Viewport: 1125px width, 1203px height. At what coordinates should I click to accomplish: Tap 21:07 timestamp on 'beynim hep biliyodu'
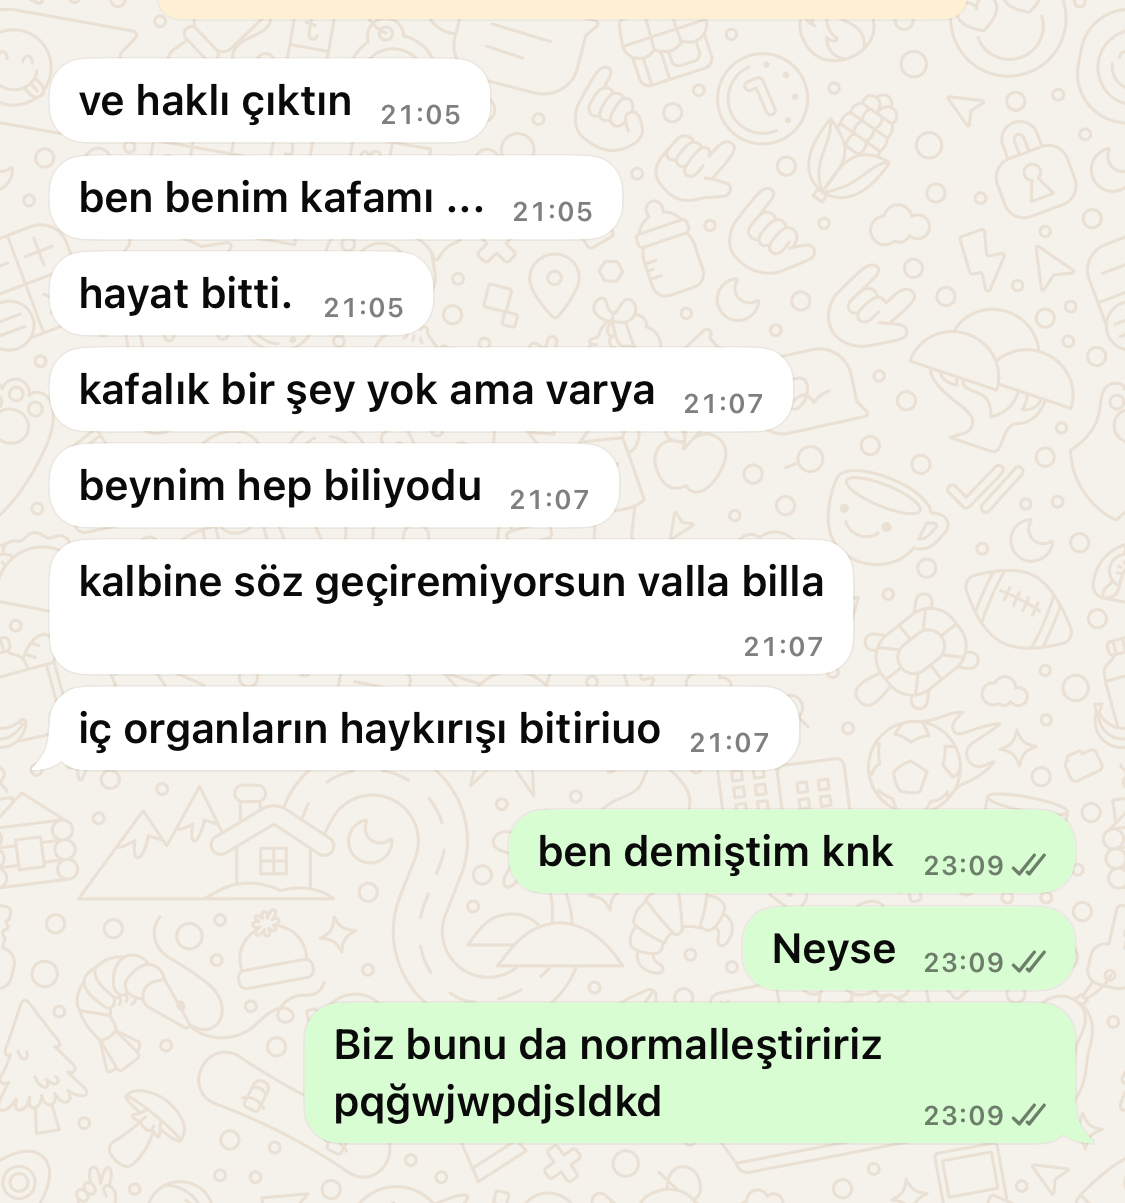coord(550,500)
